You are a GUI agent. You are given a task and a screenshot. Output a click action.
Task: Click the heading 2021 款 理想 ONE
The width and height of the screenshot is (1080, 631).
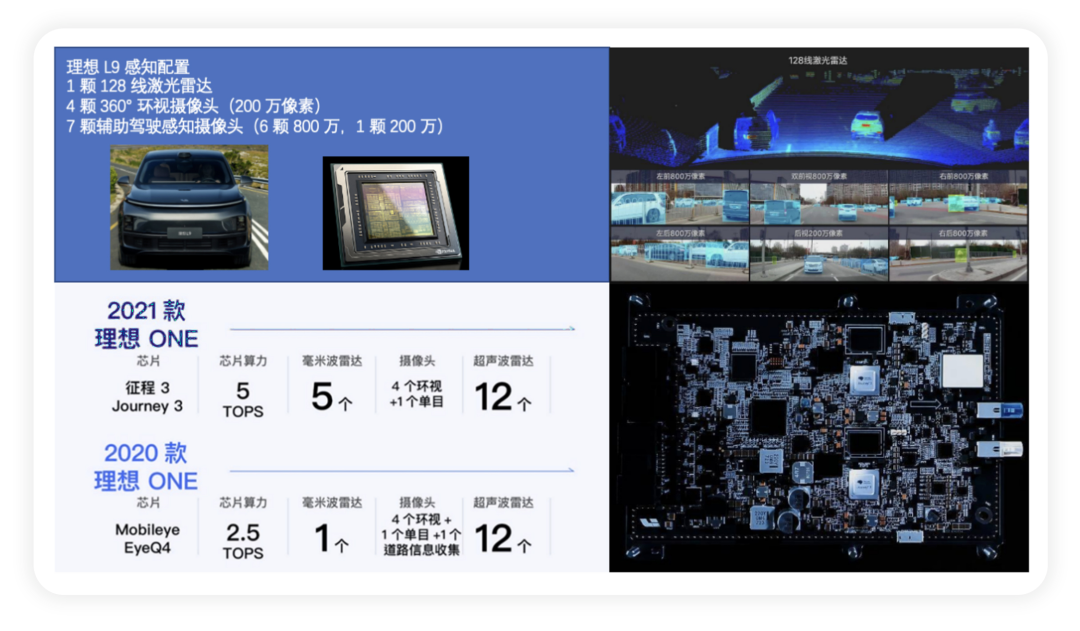click(146, 324)
